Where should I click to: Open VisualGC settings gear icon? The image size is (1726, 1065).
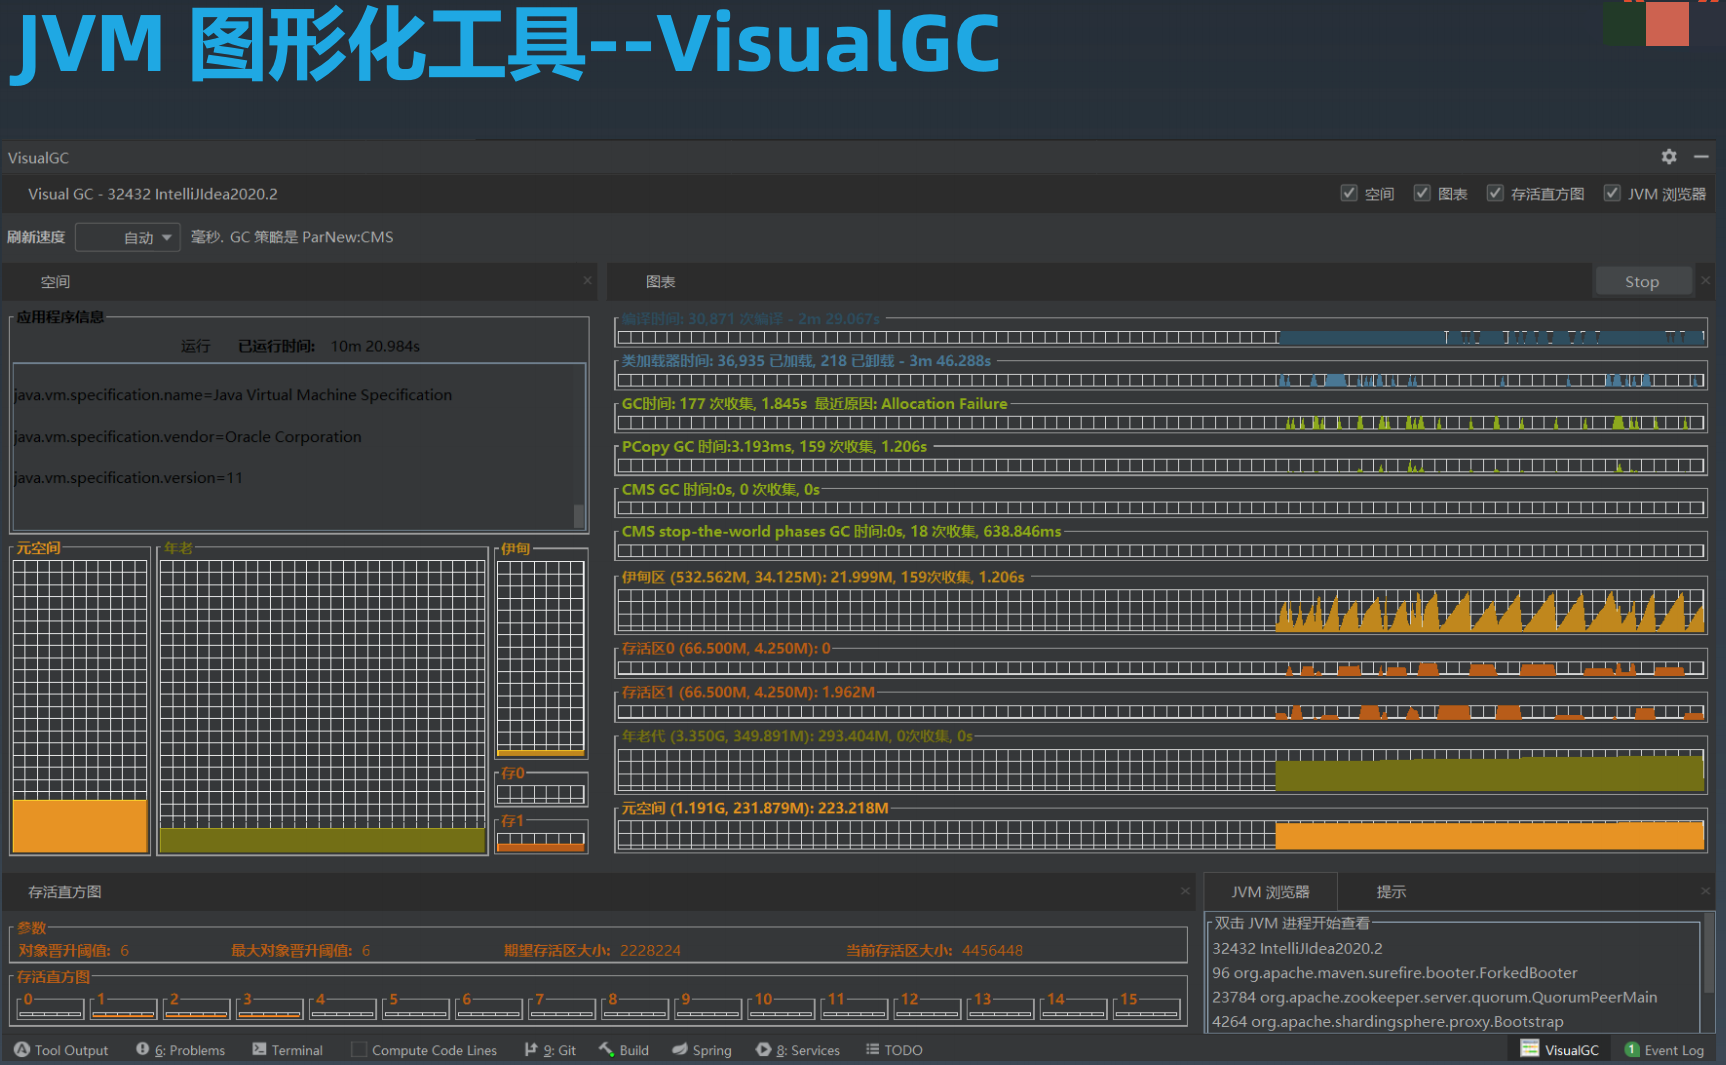[1669, 157]
